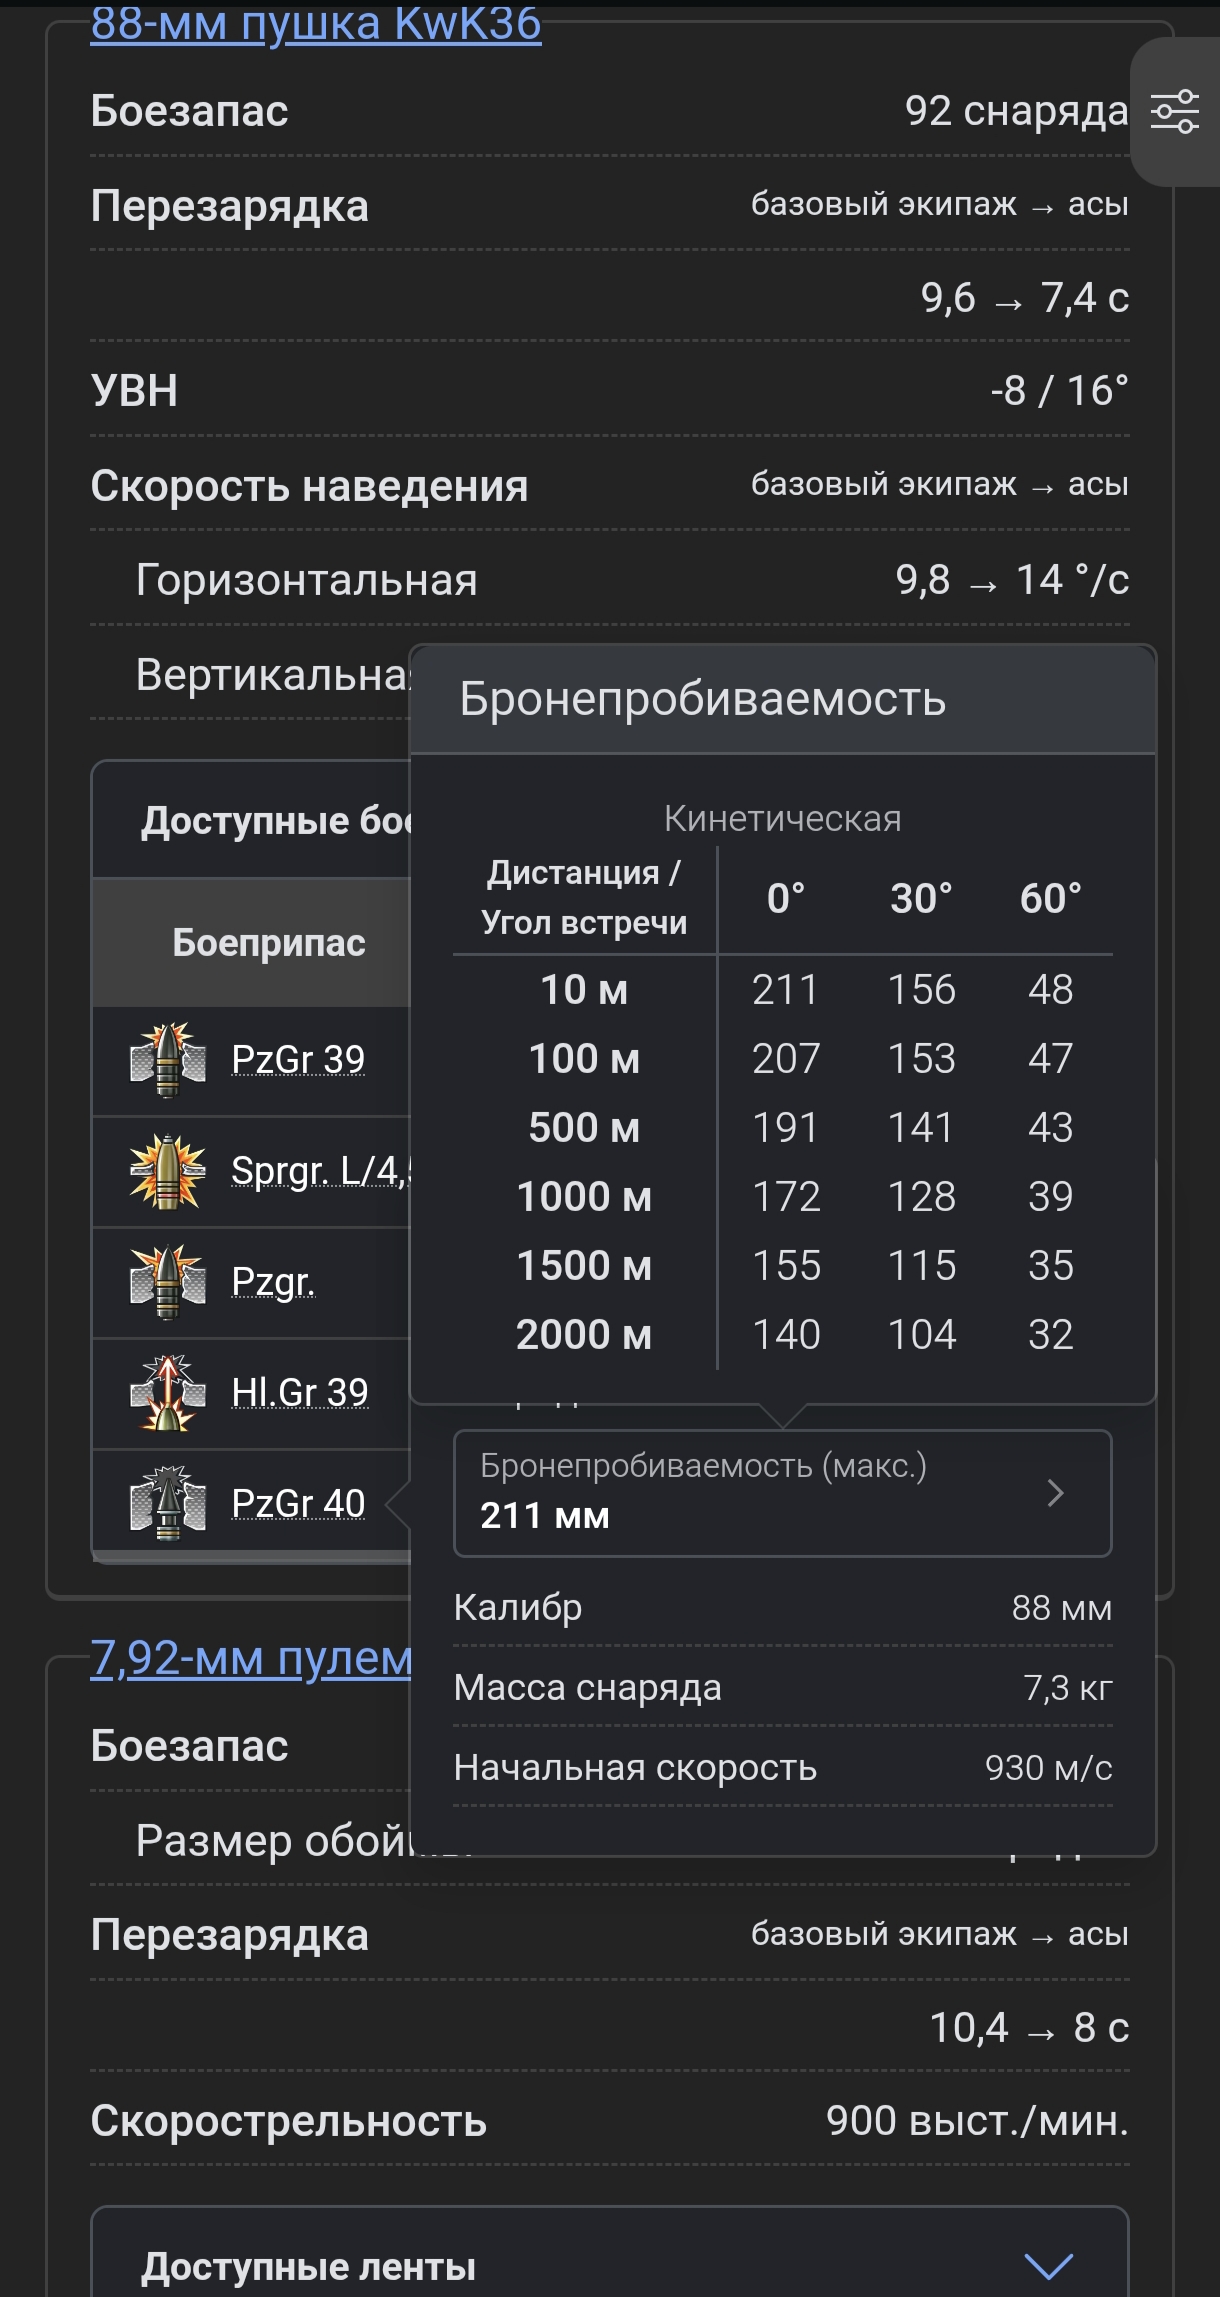This screenshot has height=2297, width=1220.
Task: Open the 7,92-мм пулемёт link
Action: coord(251,1658)
